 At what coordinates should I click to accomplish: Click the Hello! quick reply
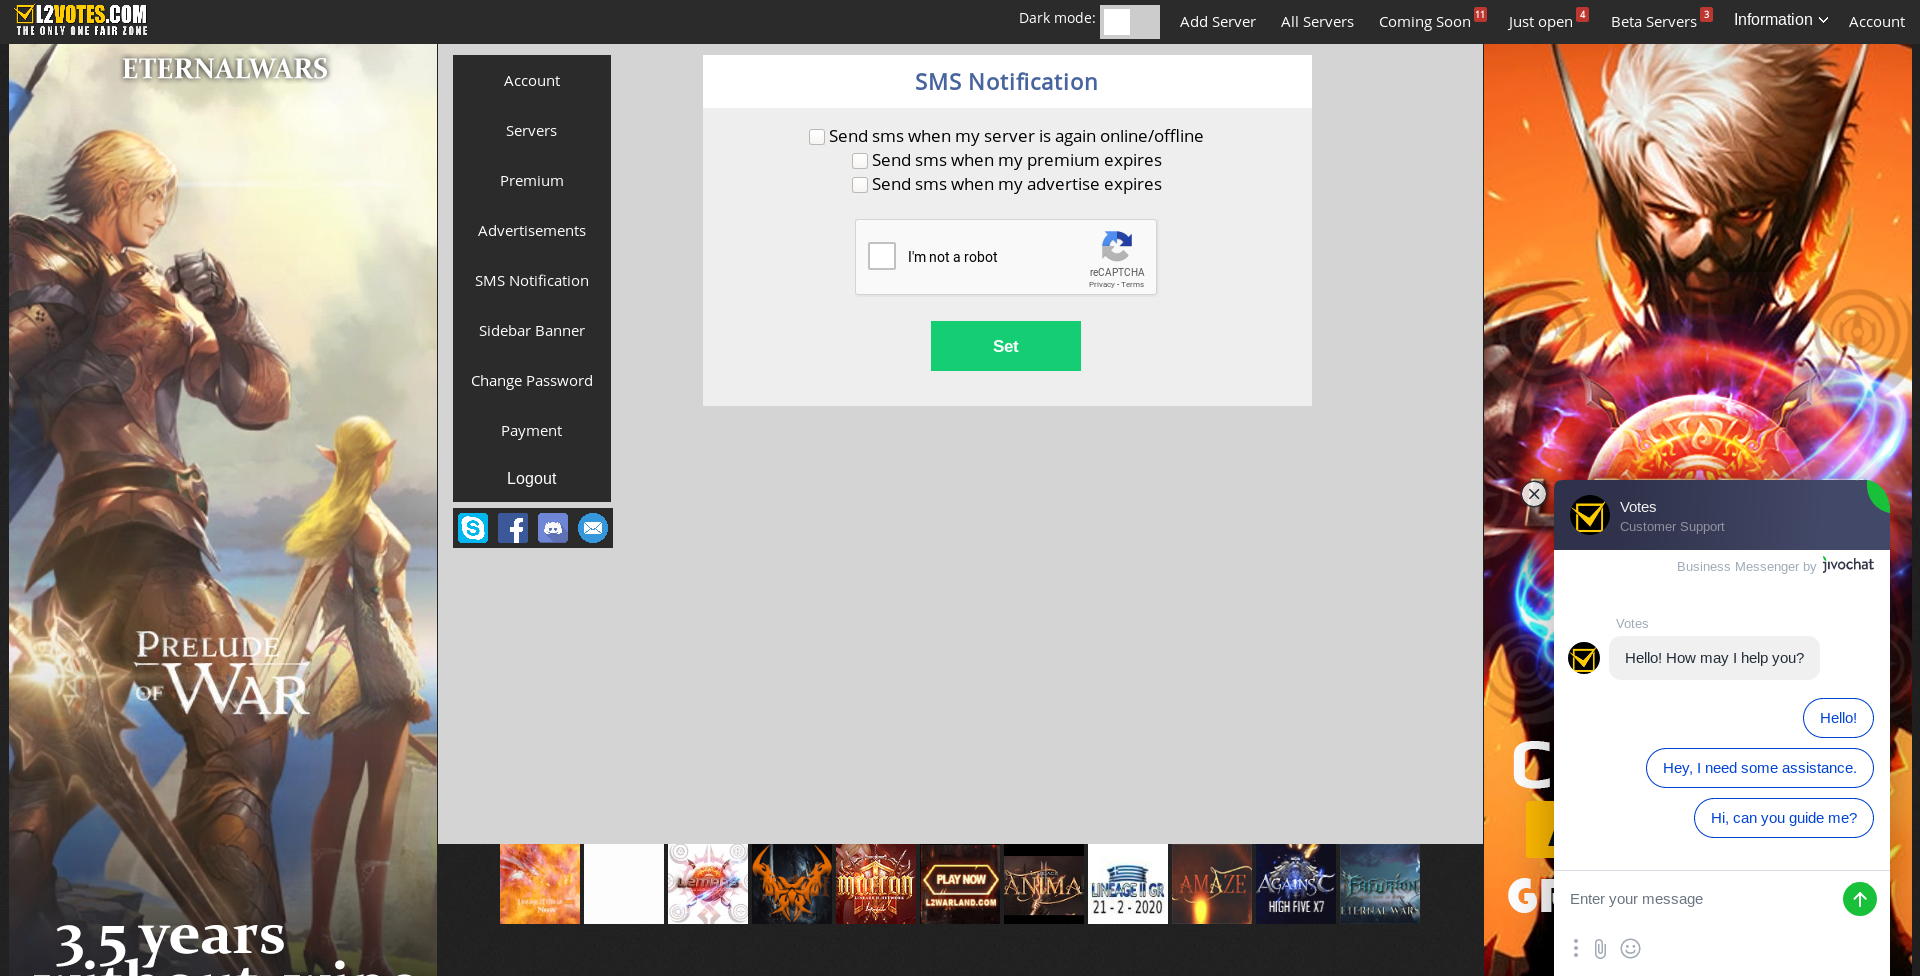[1838, 718]
